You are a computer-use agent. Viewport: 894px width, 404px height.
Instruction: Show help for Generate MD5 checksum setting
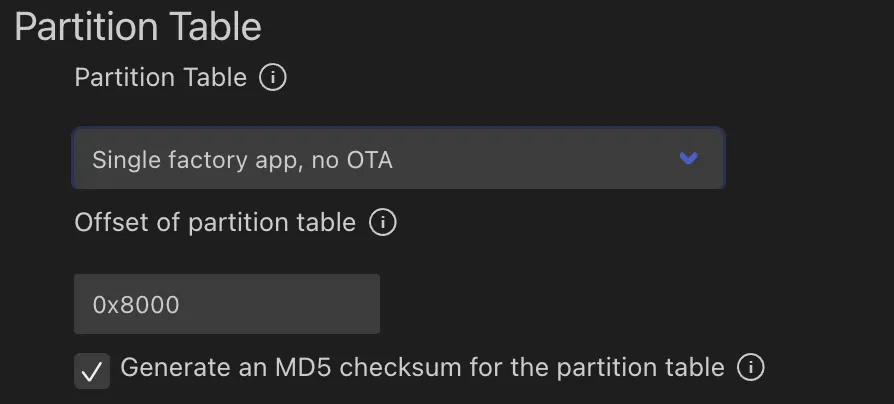click(x=750, y=367)
